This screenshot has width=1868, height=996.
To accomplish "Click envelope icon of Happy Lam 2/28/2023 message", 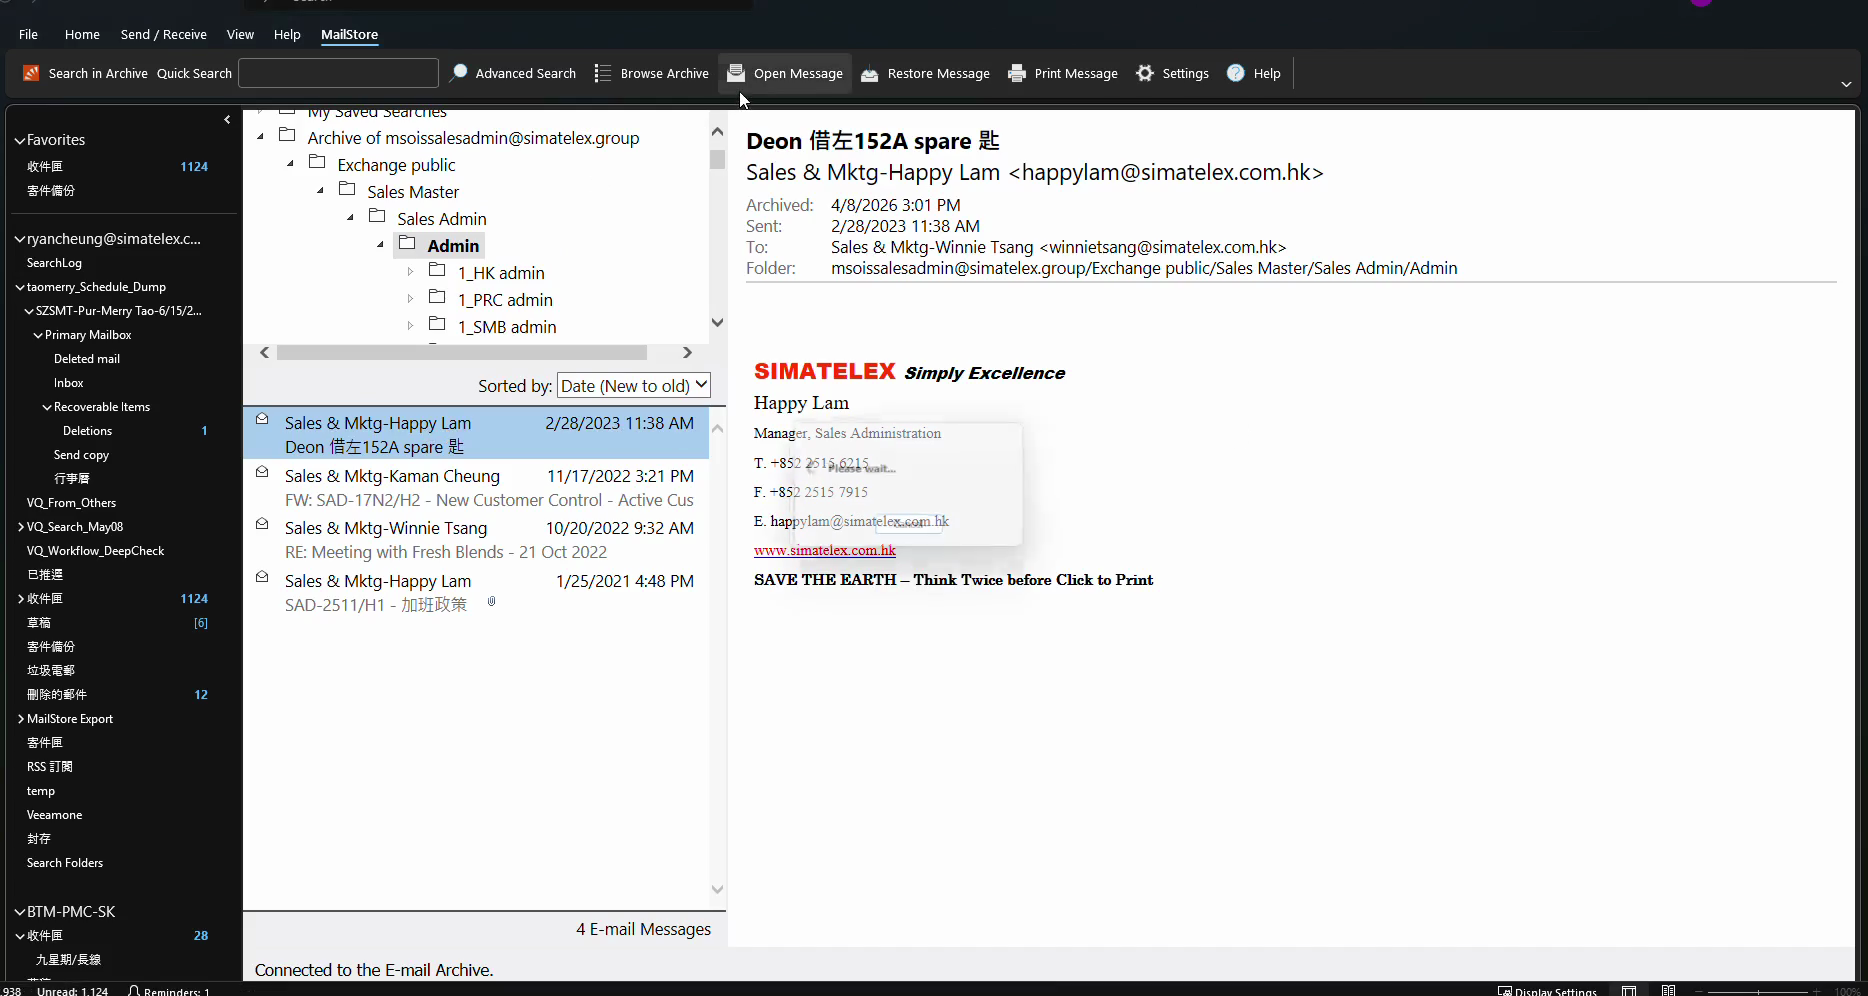I will pyautogui.click(x=262, y=419).
